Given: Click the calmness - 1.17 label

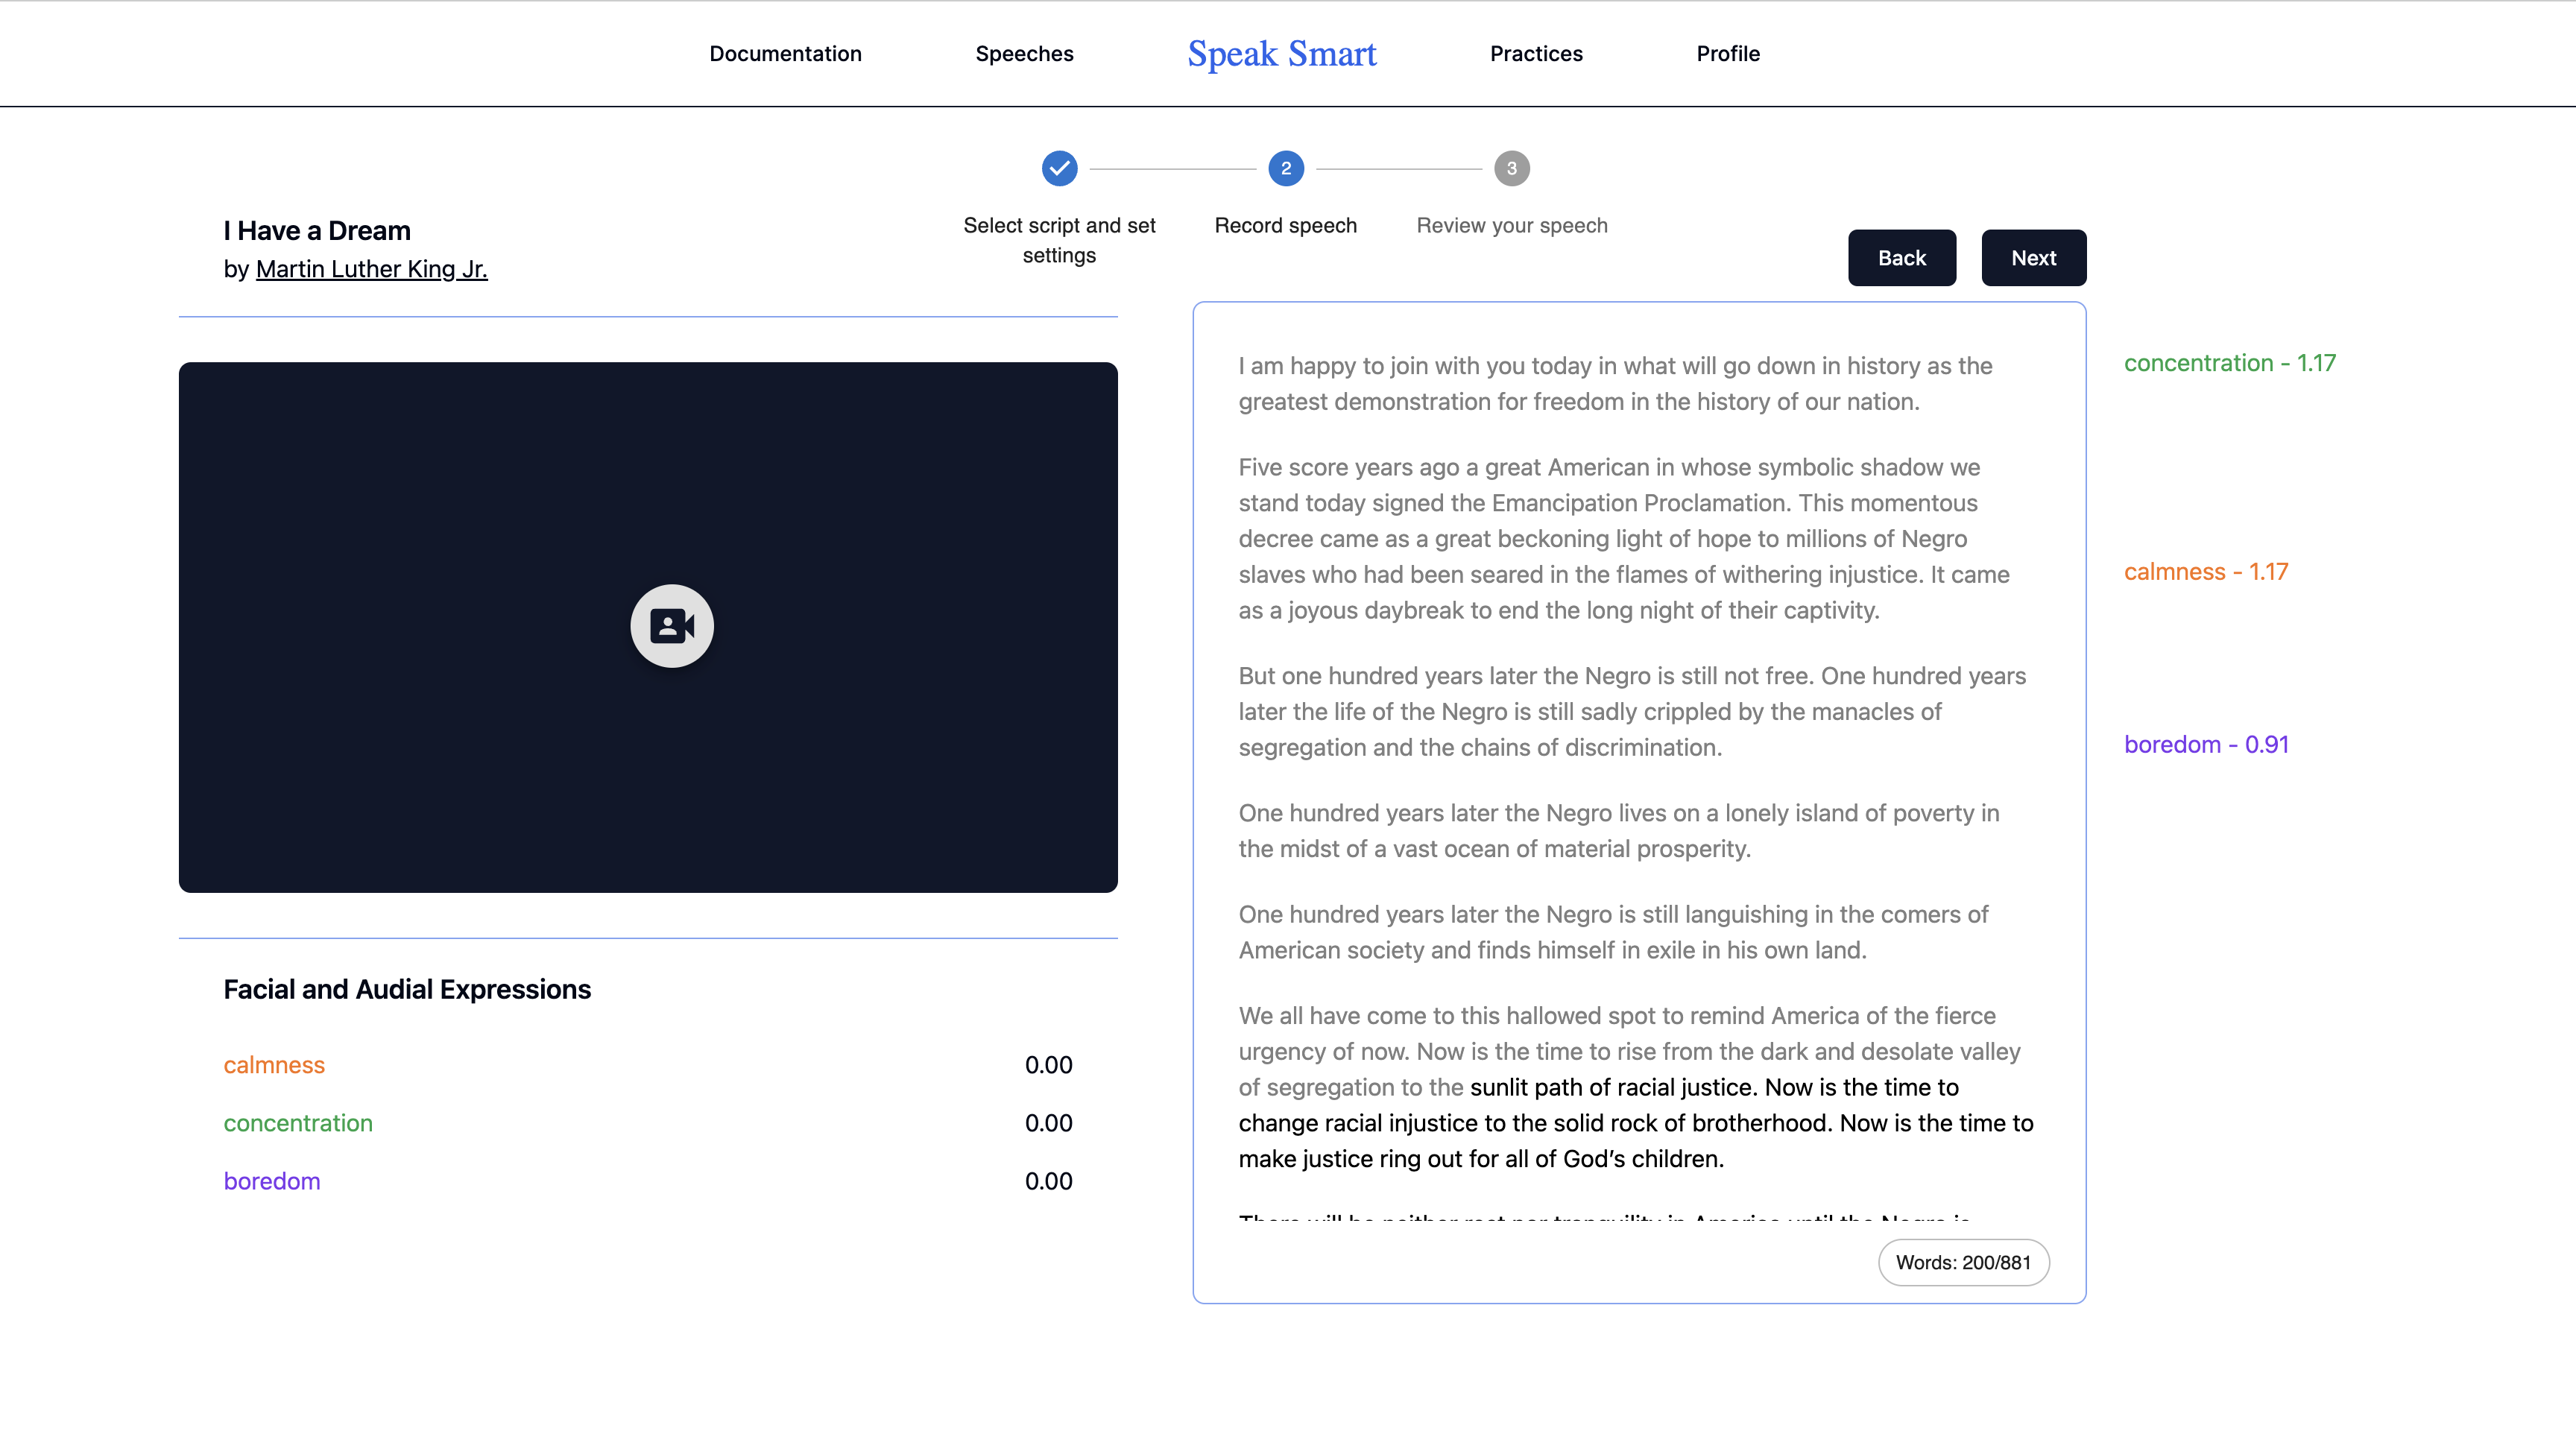Looking at the screenshot, I should click(2205, 572).
